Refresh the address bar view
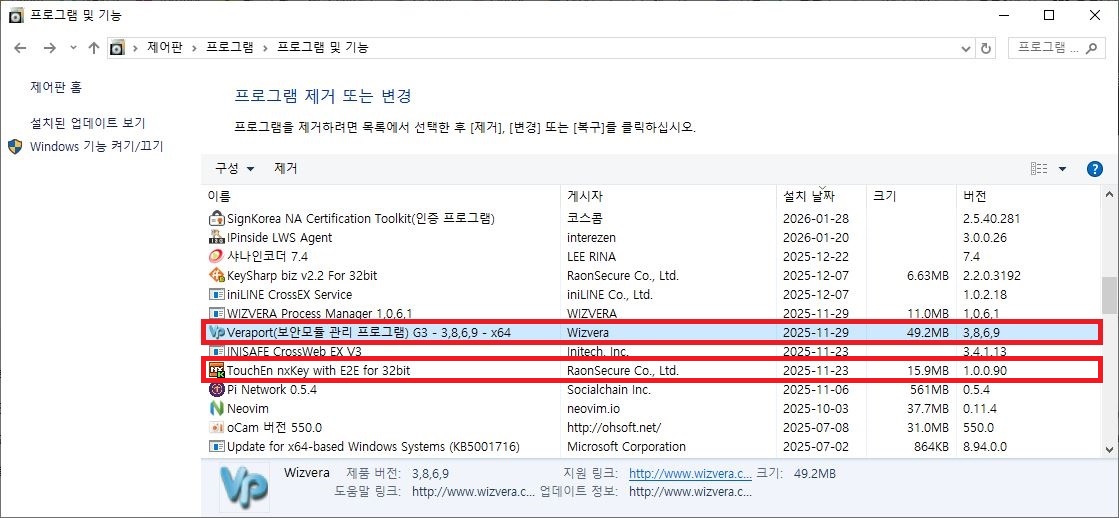Viewport: 1119px width, 518px height. [986, 49]
